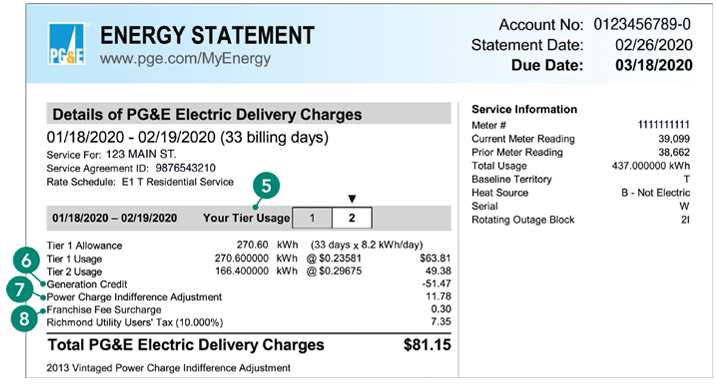Click the Rotating Outage Block value

pyautogui.click(x=685, y=220)
